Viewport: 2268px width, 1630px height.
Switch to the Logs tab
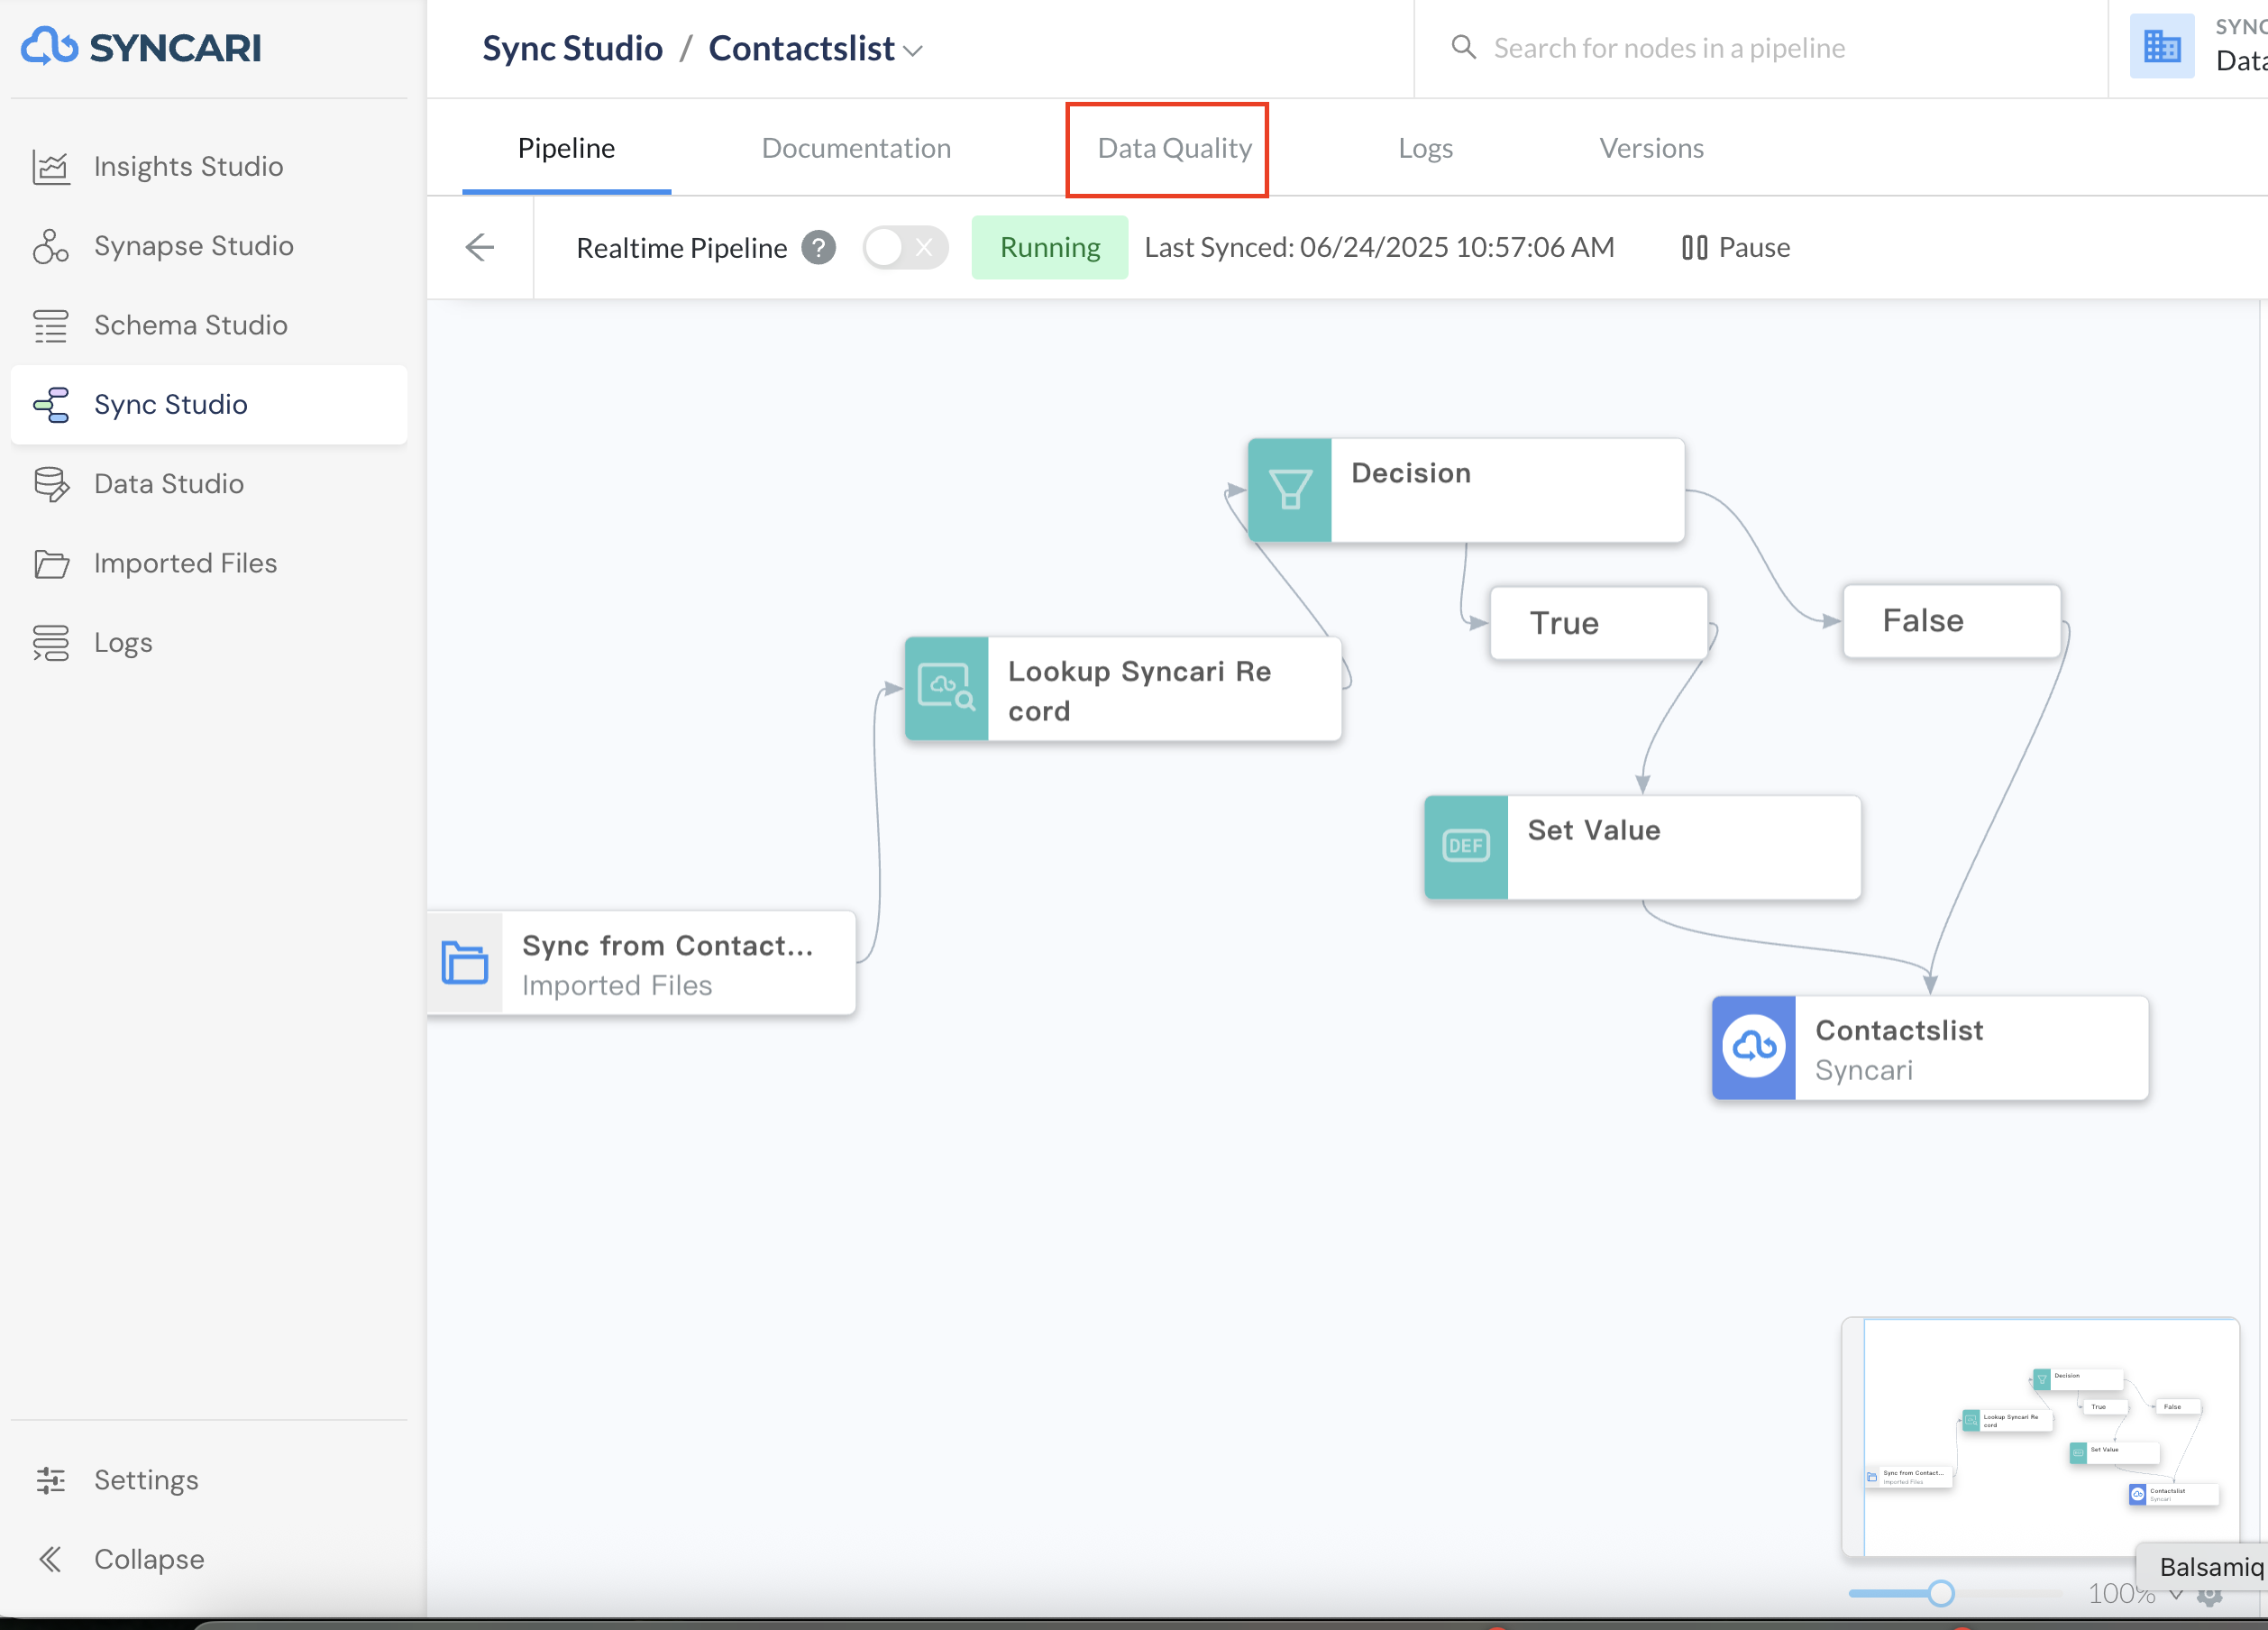[1425, 148]
